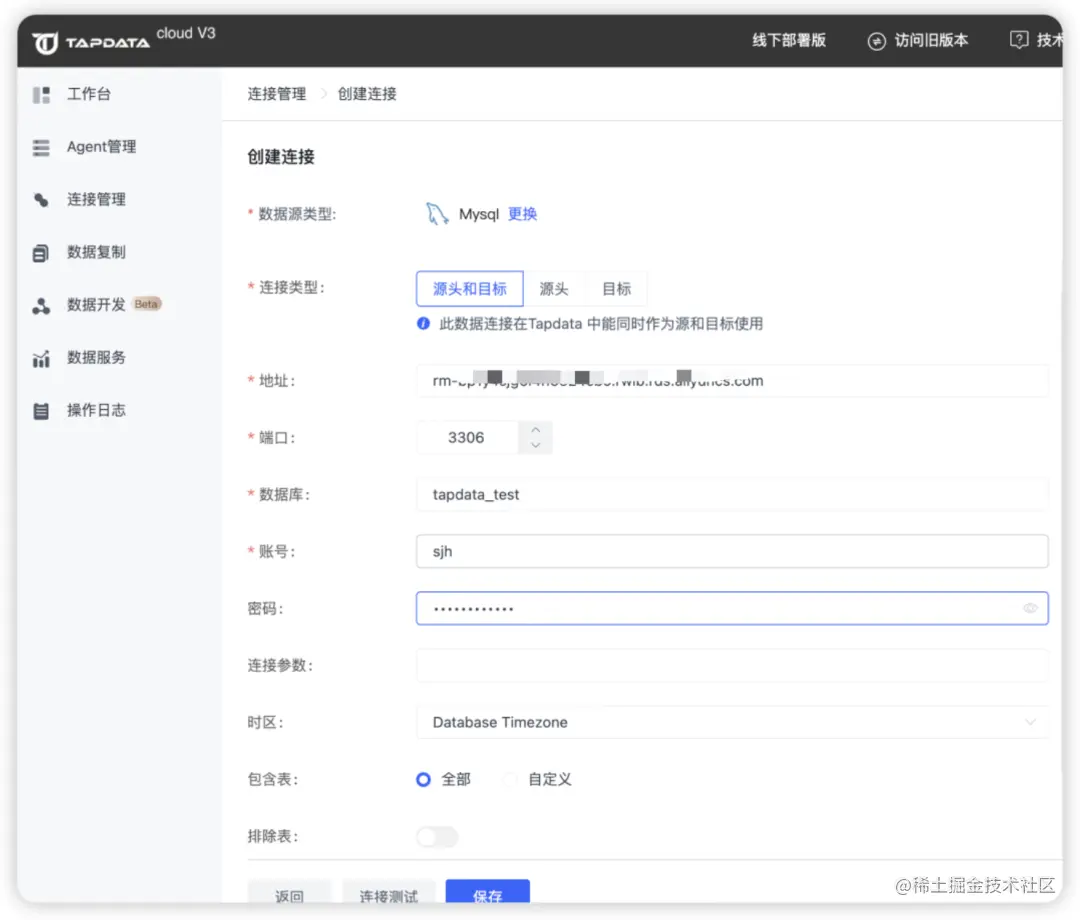
Task: Click the empty 连接参数 field
Action: 732,665
